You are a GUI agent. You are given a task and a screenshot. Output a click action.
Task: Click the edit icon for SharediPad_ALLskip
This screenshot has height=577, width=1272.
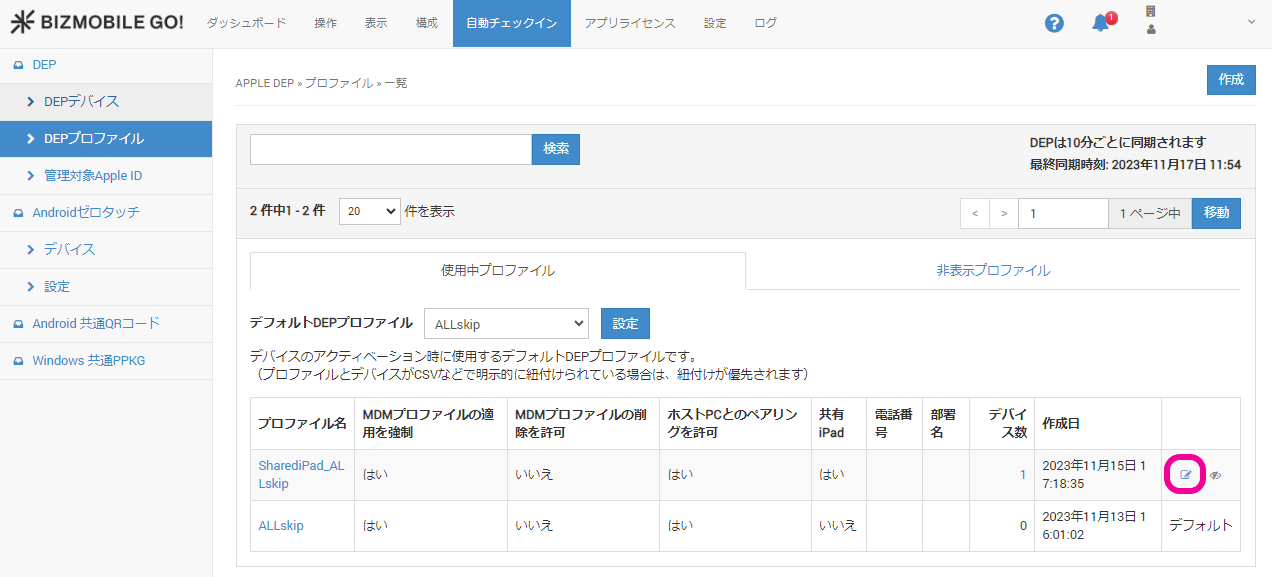click(1186, 475)
